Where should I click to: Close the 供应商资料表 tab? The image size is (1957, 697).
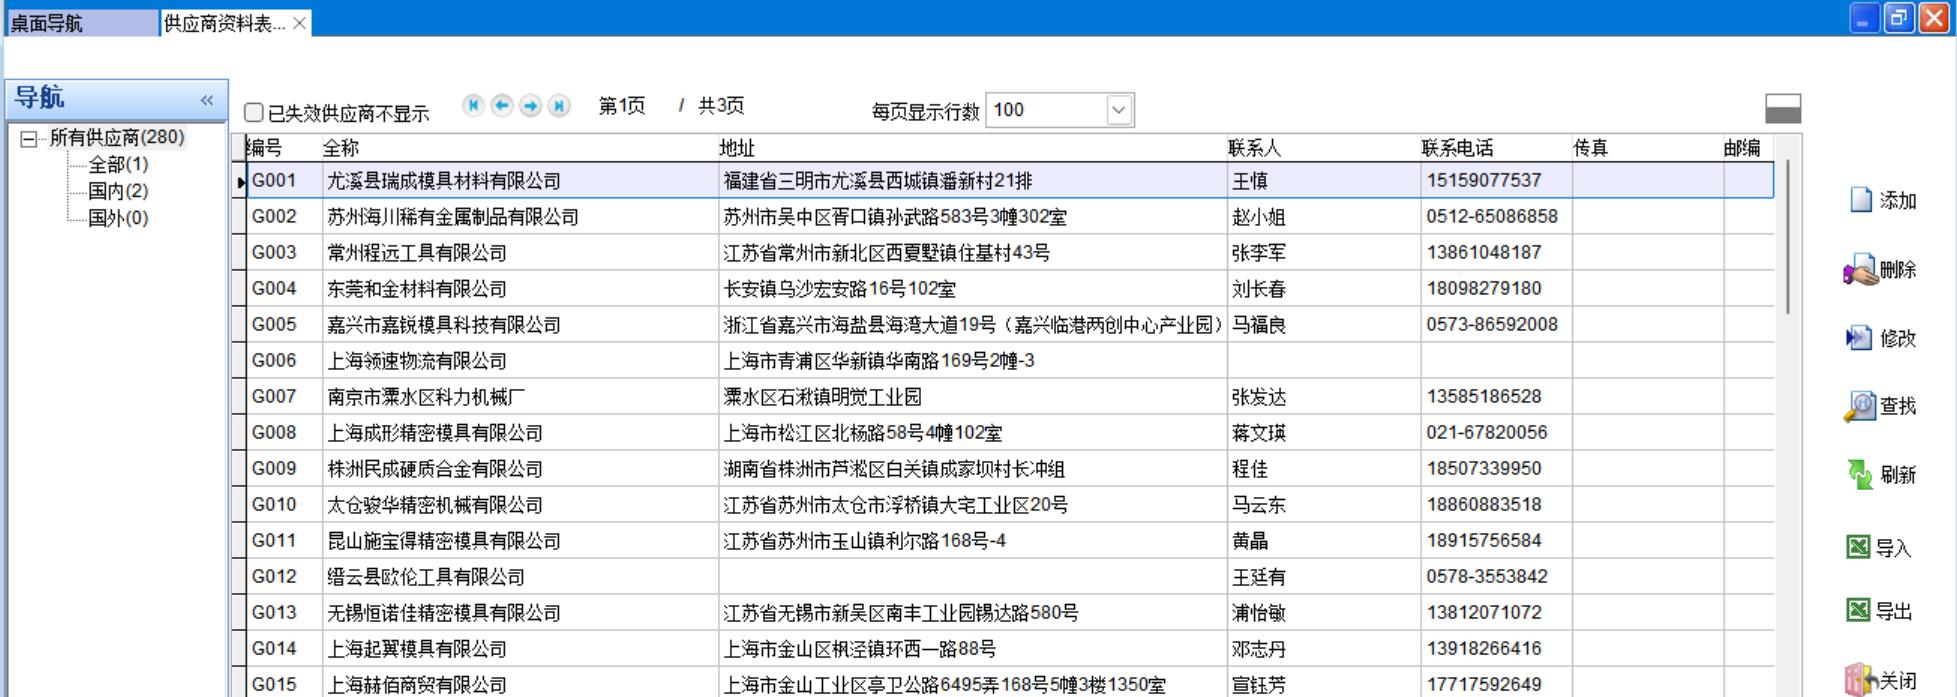point(299,23)
